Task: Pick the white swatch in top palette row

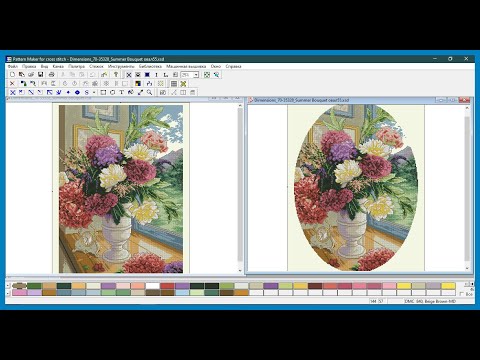Action: 152,286
